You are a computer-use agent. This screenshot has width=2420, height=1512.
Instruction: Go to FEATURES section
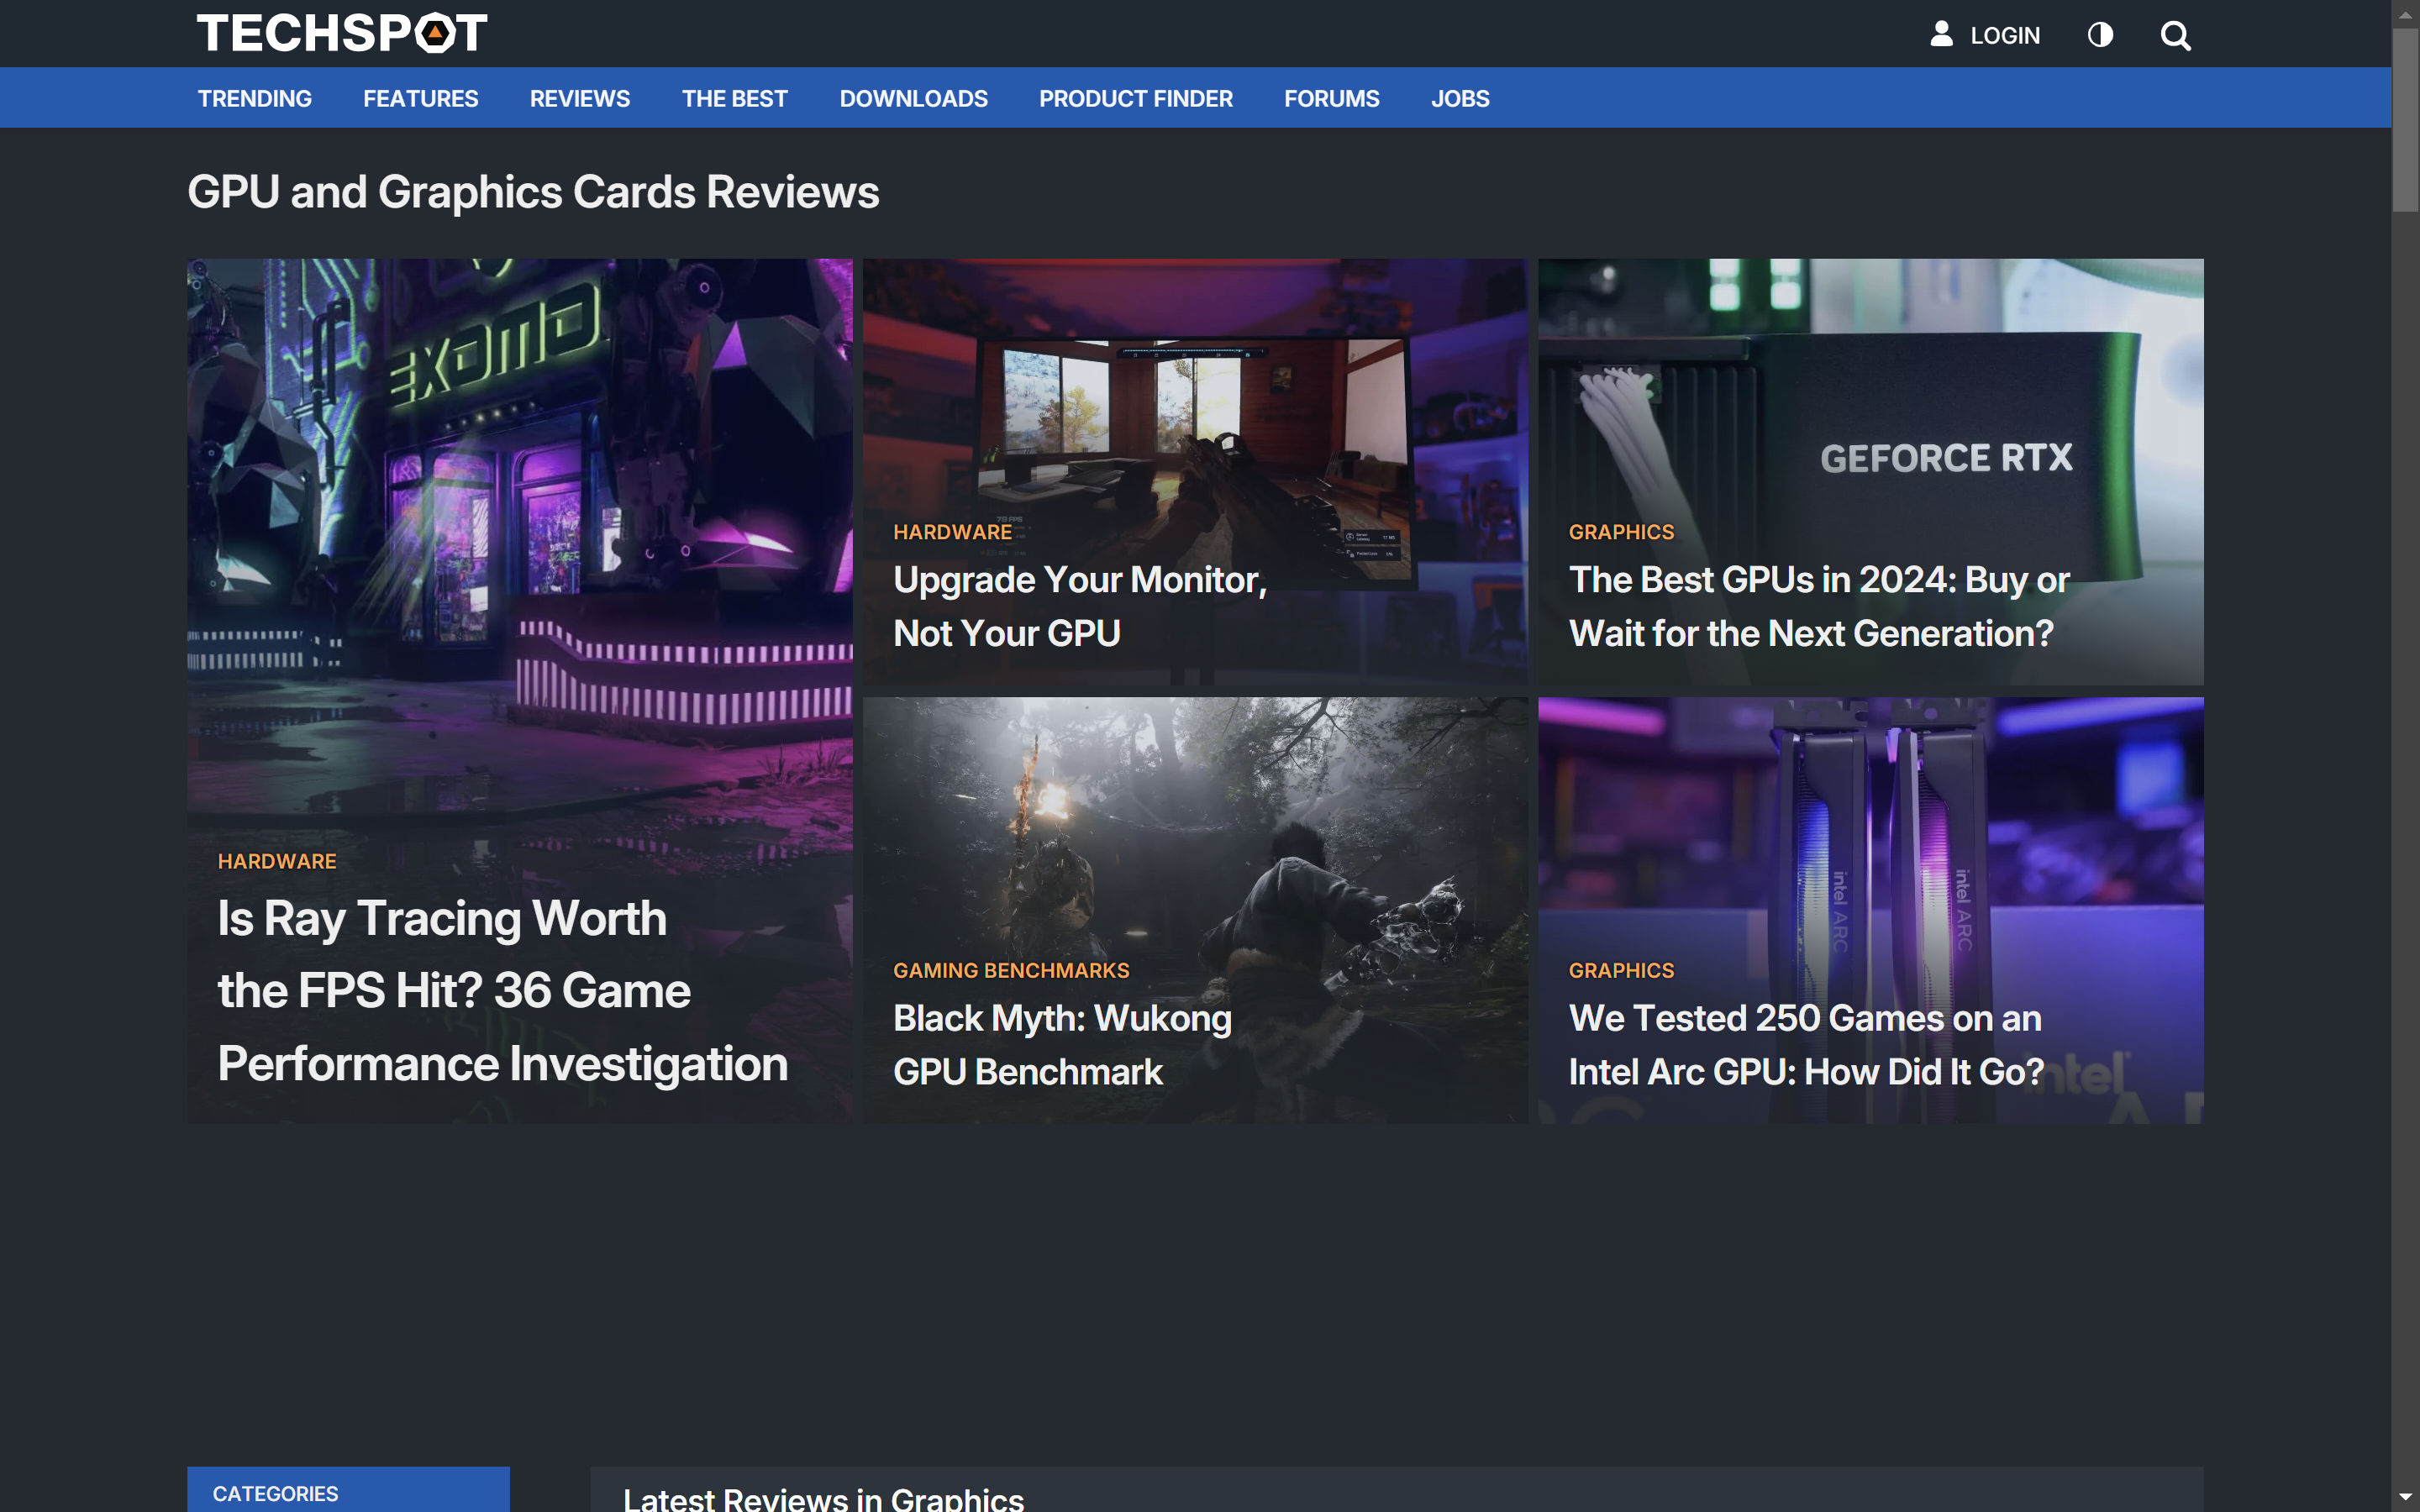coord(420,98)
